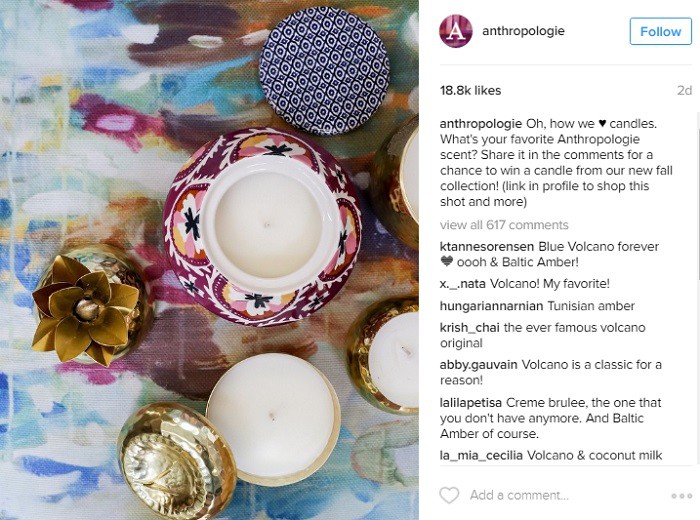The width and height of the screenshot is (700, 520).
Task: Click the abby.gauvain username
Action: pyautogui.click(x=478, y=365)
